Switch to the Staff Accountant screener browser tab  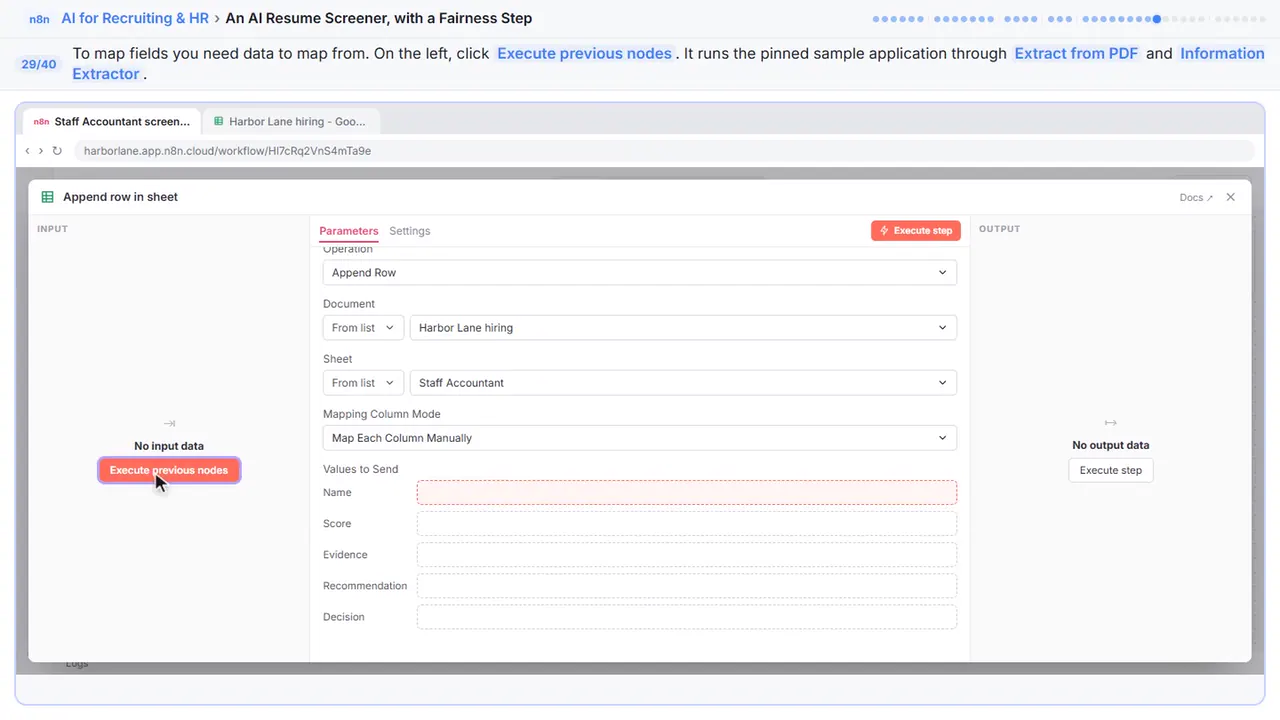click(x=111, y=121)
